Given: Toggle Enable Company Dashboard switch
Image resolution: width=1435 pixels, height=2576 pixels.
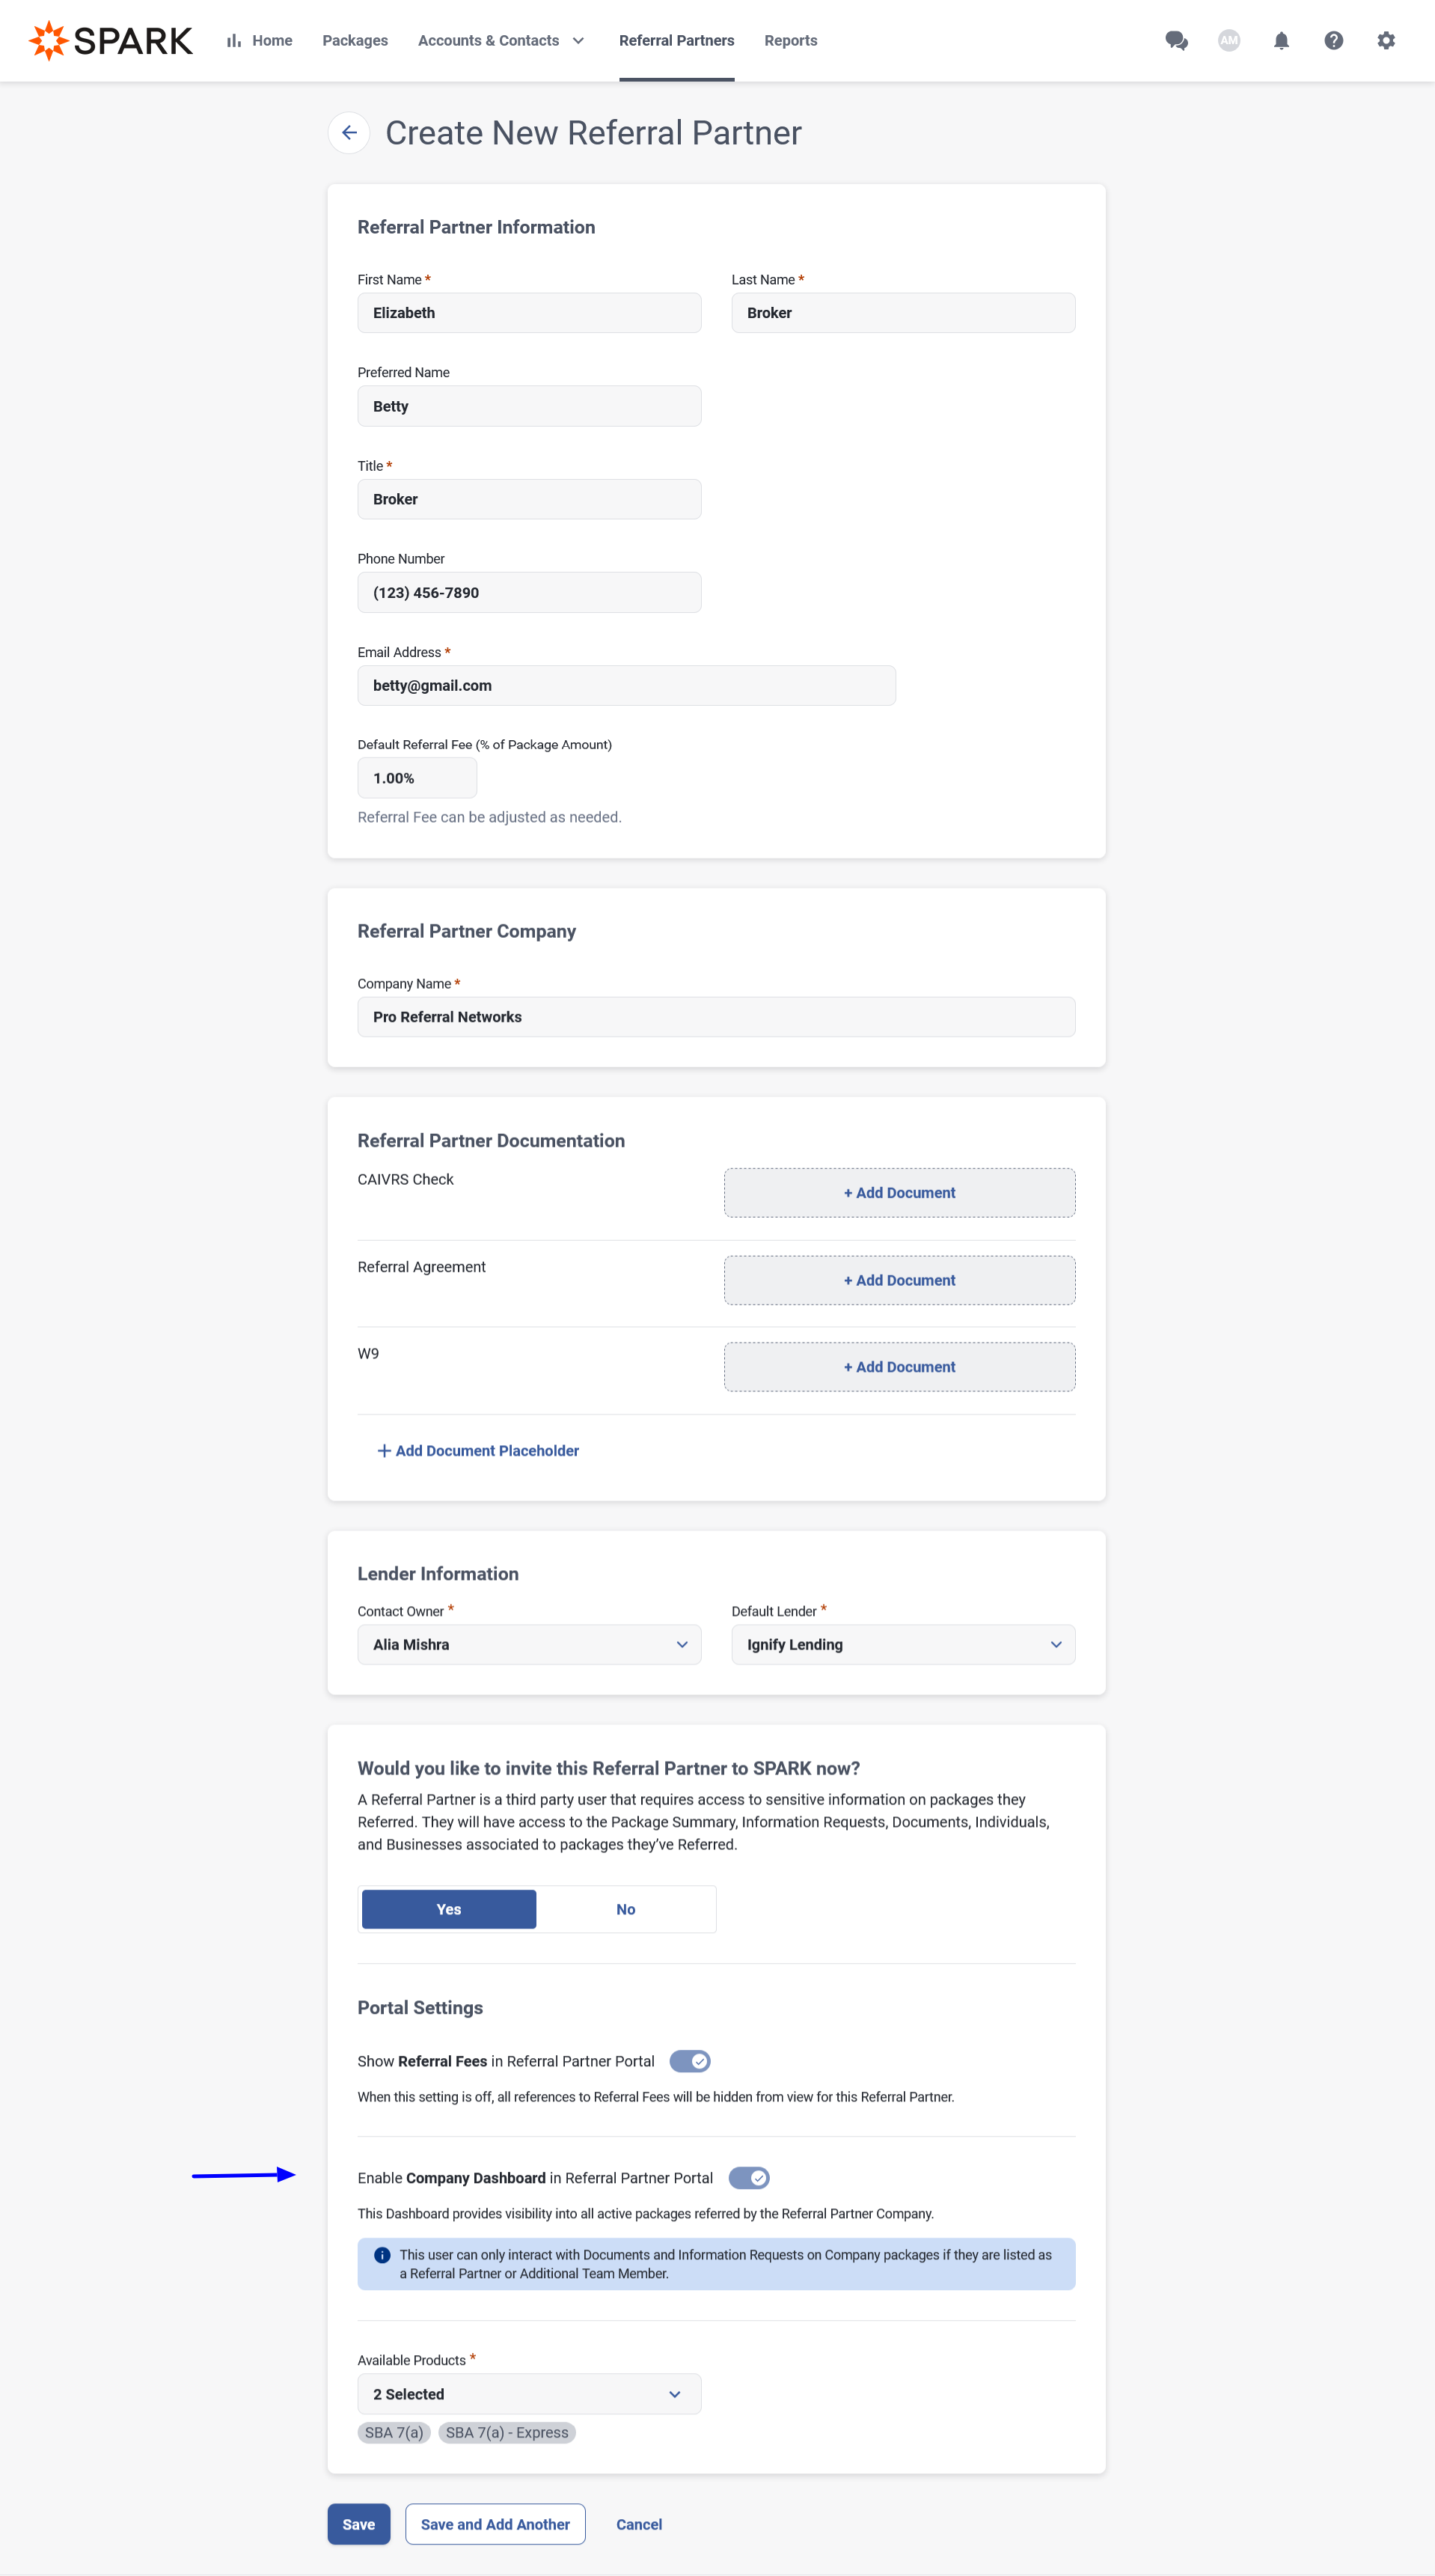Looking at the screenshot, I should tap(749, 2177).
